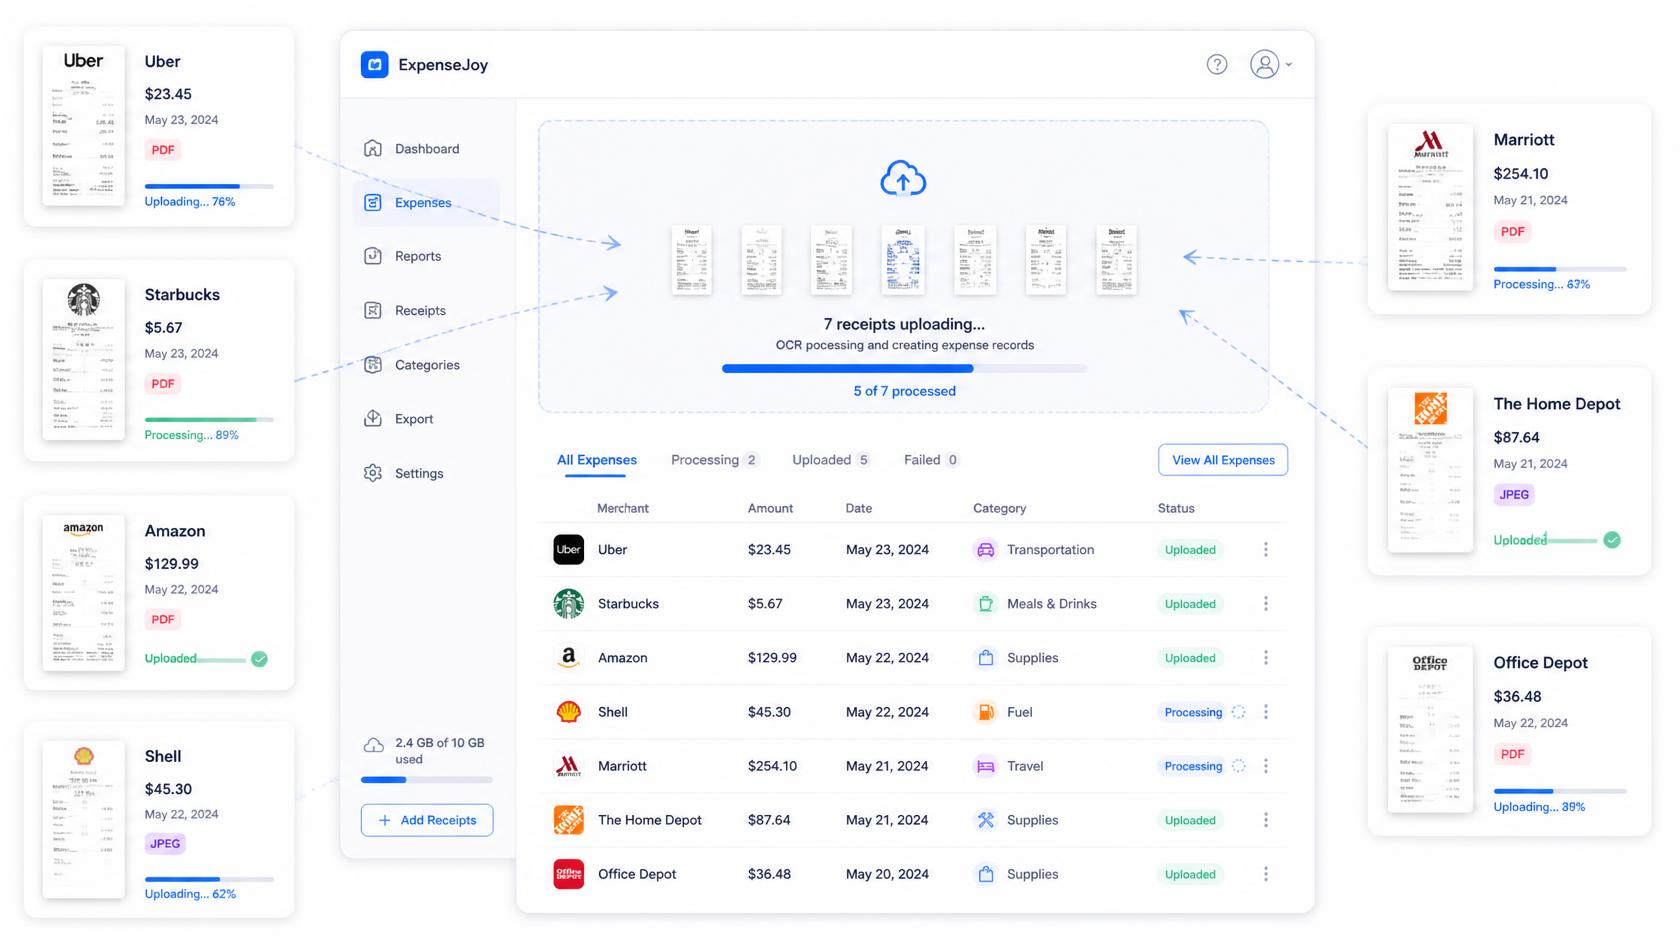Click the Marriott logo in the table
Image resolution: width=1680 pixels, height=944 pixels.
pos(569,766)
